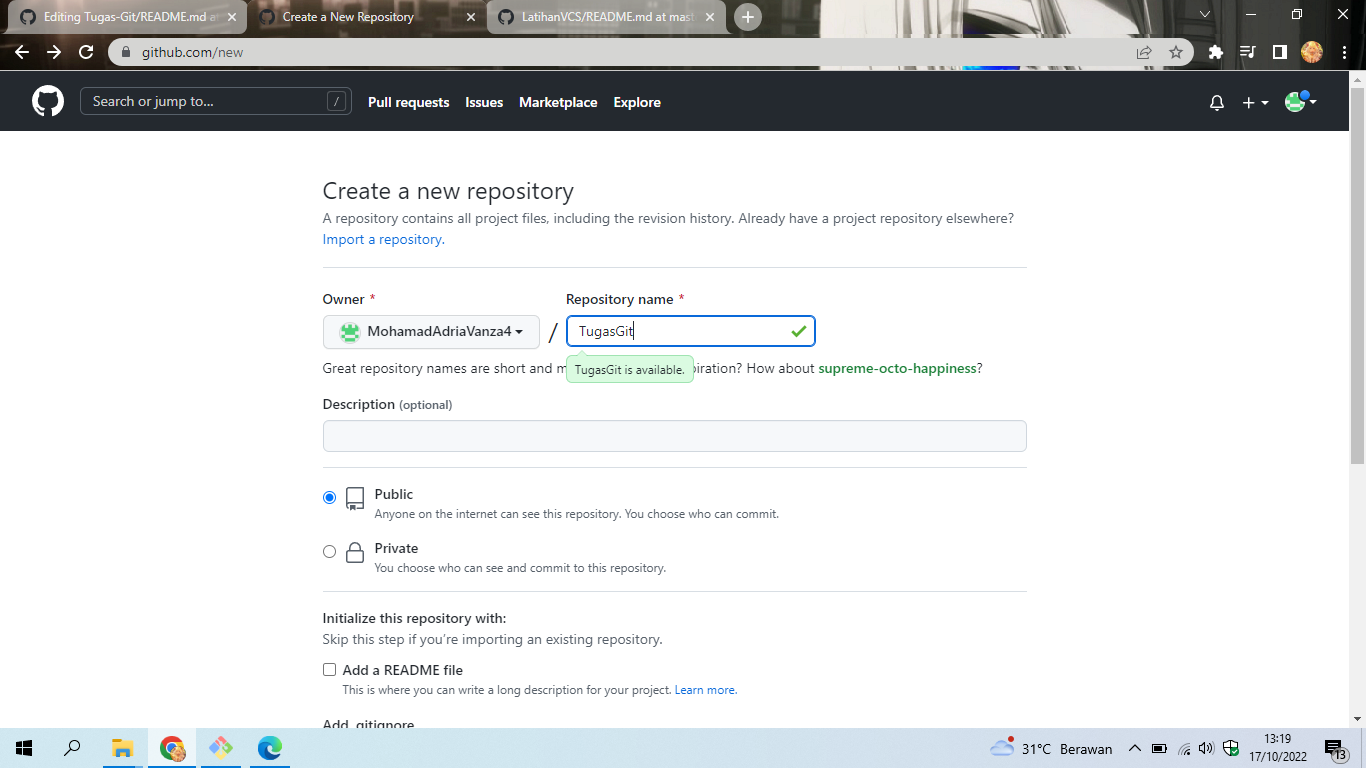The height and width of the screenshot is (768, 1366).
Task: Open the plus create-new dropdown
Action: tap(1252, 101)
